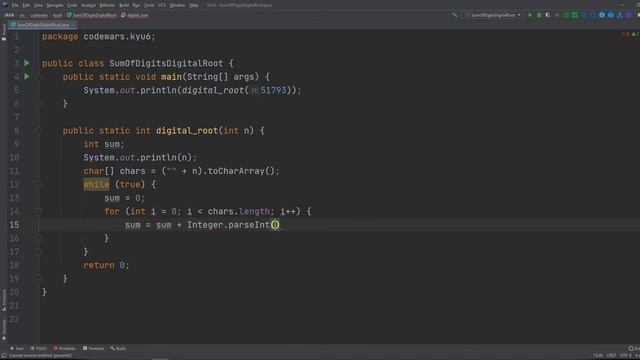Click the run gutter arrow beside class SumOfDigitsDigitalRoot

[x=27, y=63]
